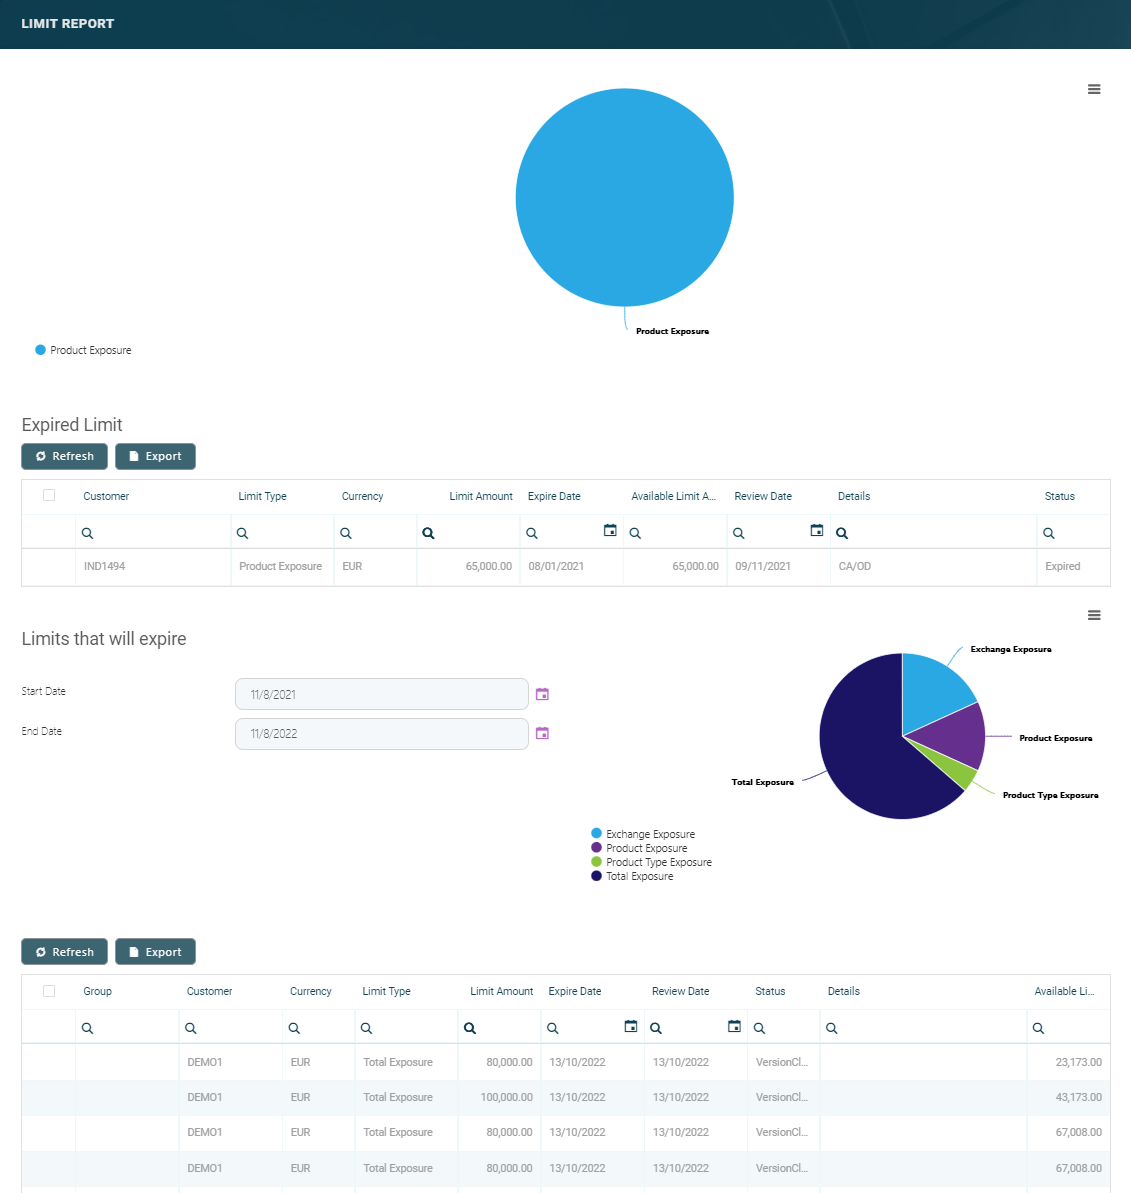The width and height of the screenshot is (1131, 1193).
Task: Toggle Total Exposure legend item
Action: click(639, 876)
